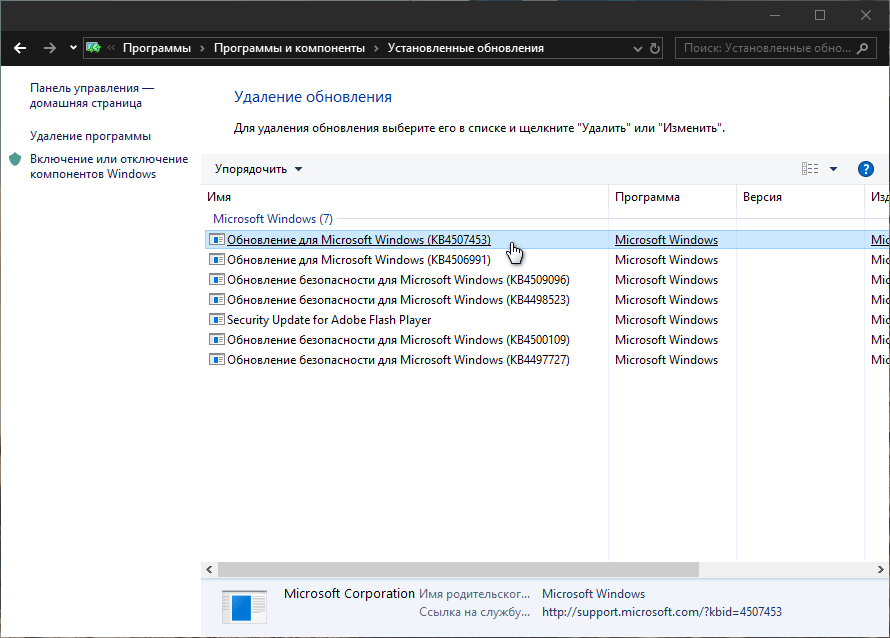Click the icon of security update KB4509096

click(x=216, y=280)
